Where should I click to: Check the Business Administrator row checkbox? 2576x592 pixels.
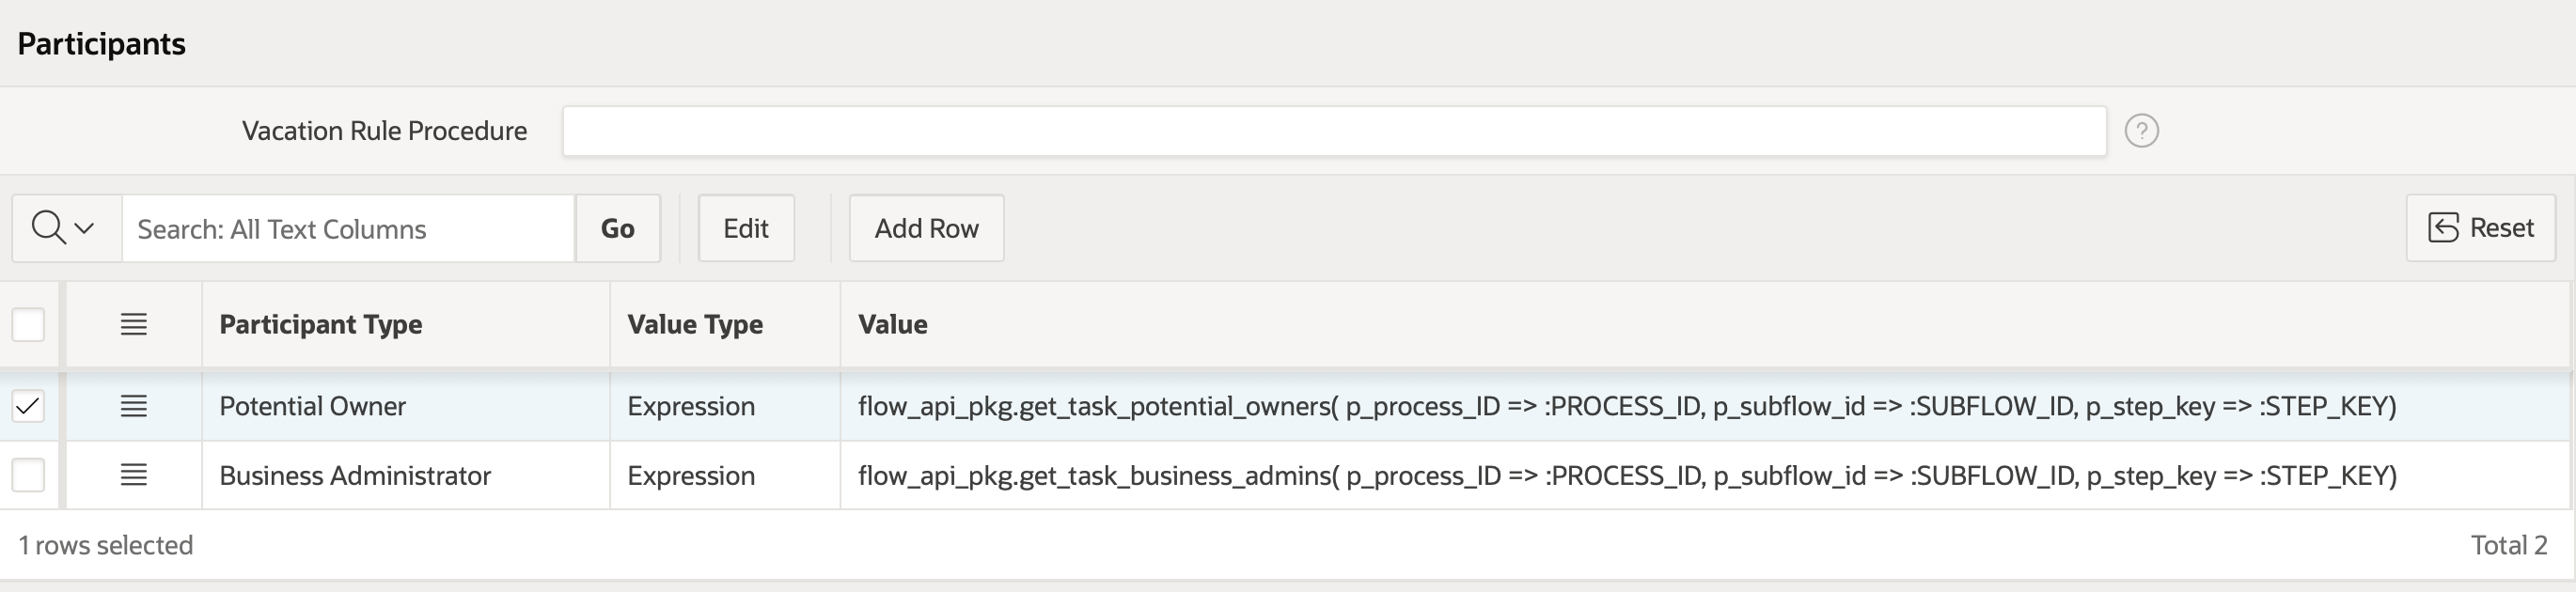coord(28,475)
